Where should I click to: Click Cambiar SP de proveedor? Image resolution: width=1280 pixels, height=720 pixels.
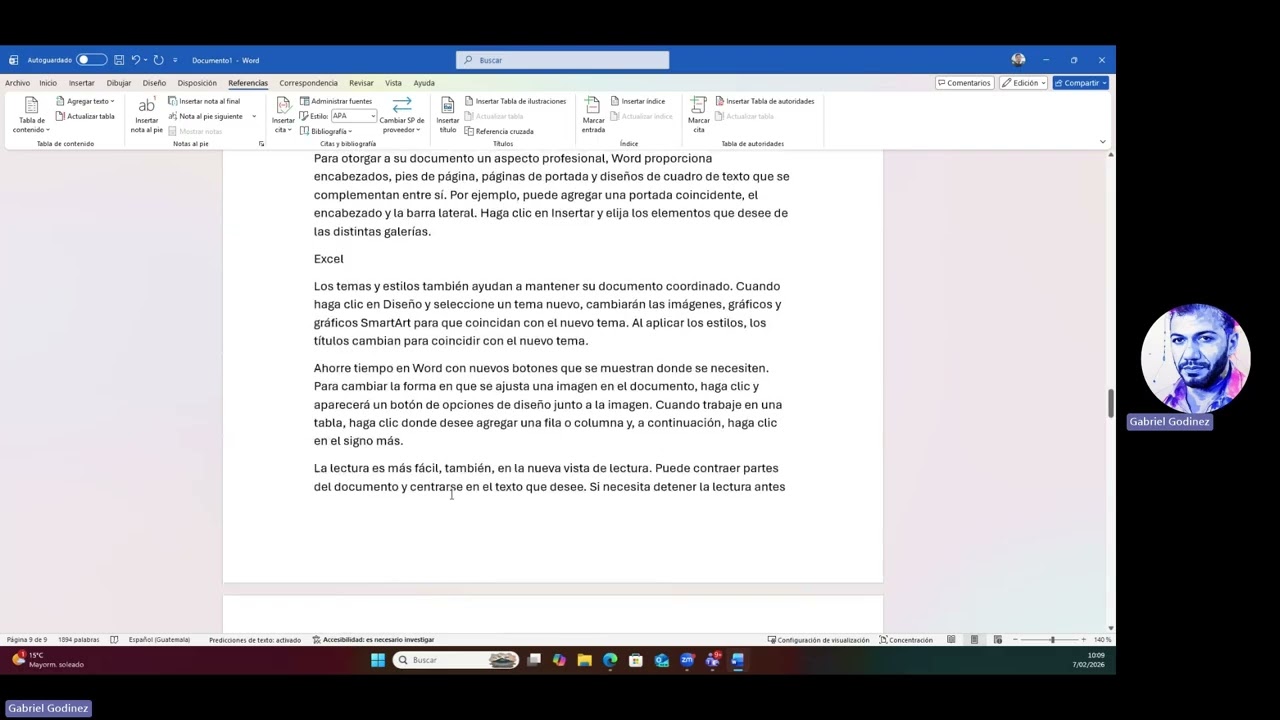click(402, 115)
